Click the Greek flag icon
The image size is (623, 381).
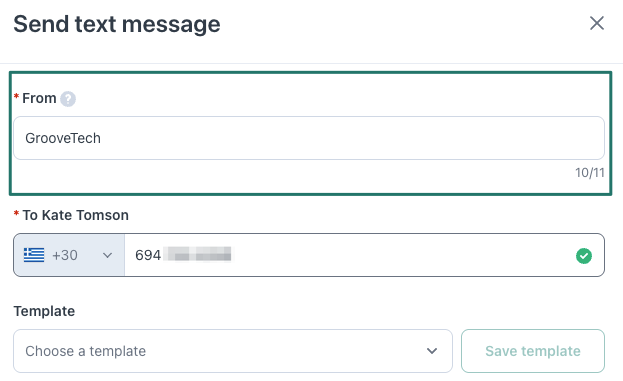click(x=34, y=255)
